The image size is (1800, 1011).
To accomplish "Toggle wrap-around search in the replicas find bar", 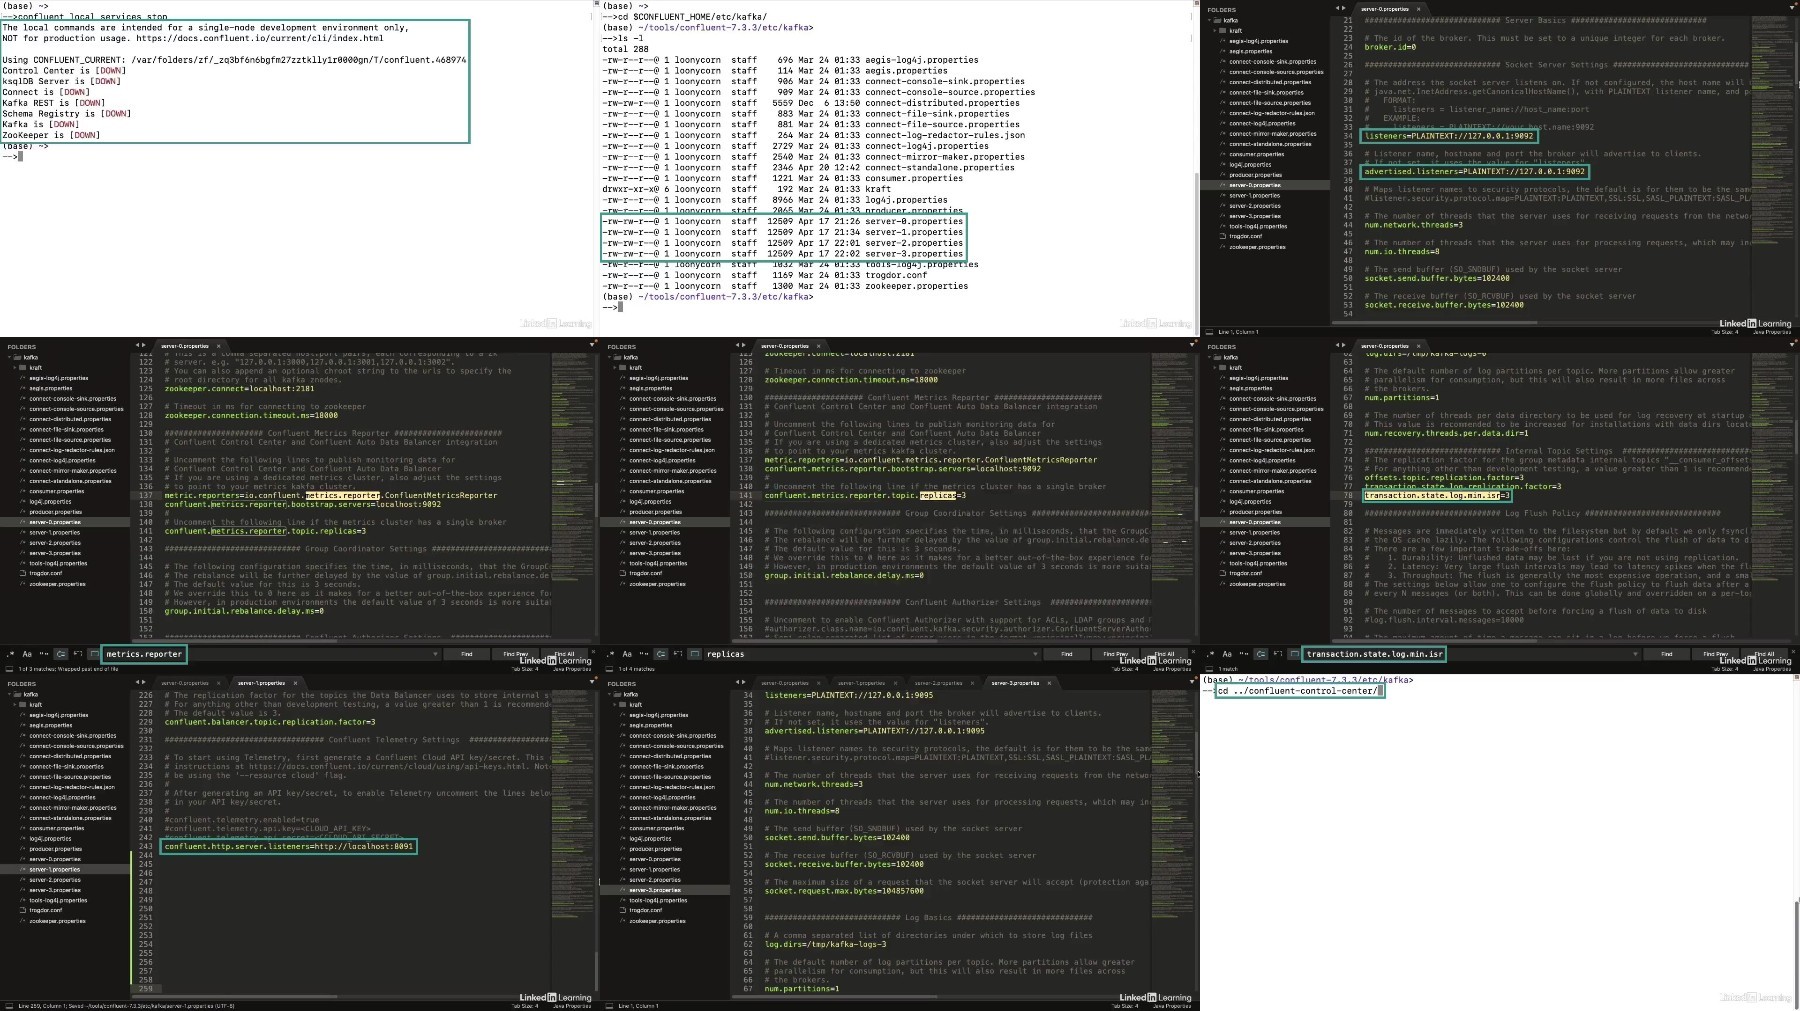I will (x=661, y=654).
